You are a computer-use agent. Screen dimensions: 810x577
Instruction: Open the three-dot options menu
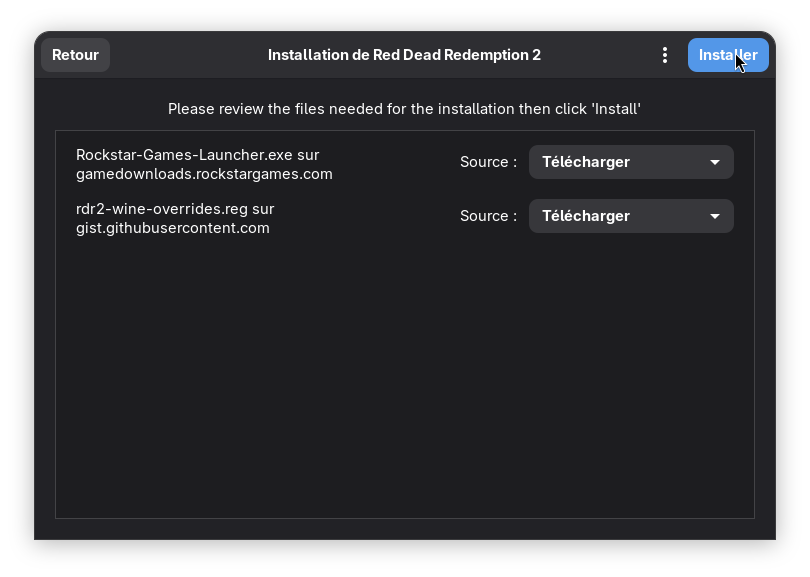pyautogui.click(x=665, y=55)
